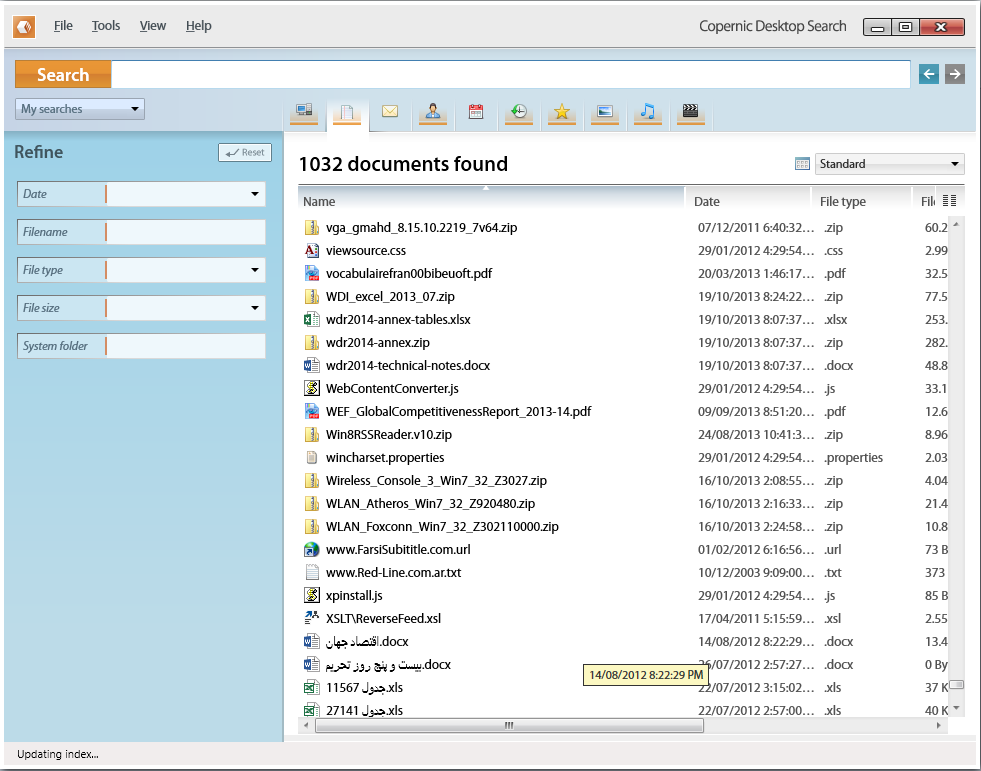This screenshot has height=771, width=981.
Task: Click the horizontal scrollbar thumb of results
Action: 509,725
